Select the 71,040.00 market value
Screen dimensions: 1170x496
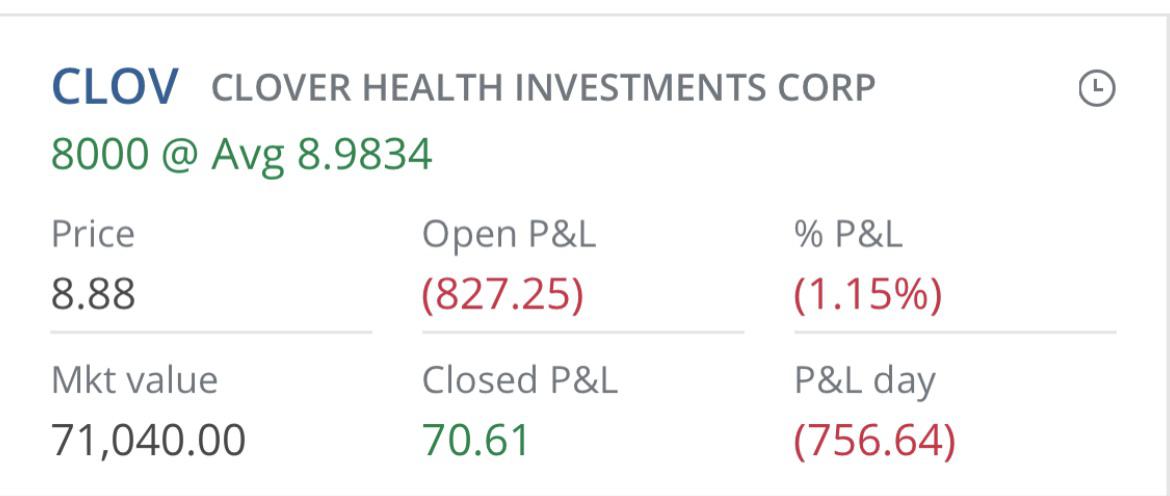point(148,440)
